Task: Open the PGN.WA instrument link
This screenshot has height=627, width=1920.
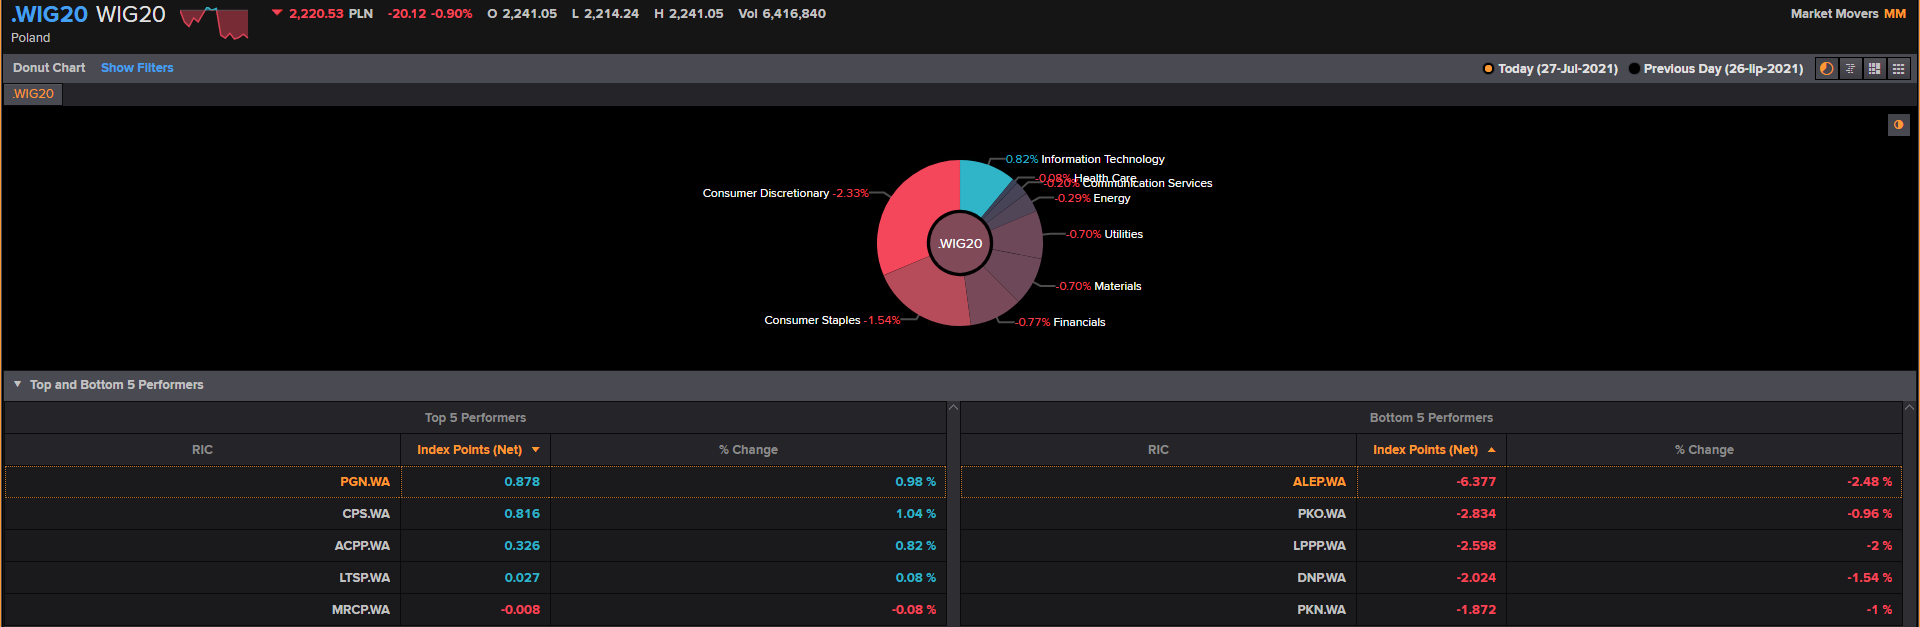Action: click(365, 482)
